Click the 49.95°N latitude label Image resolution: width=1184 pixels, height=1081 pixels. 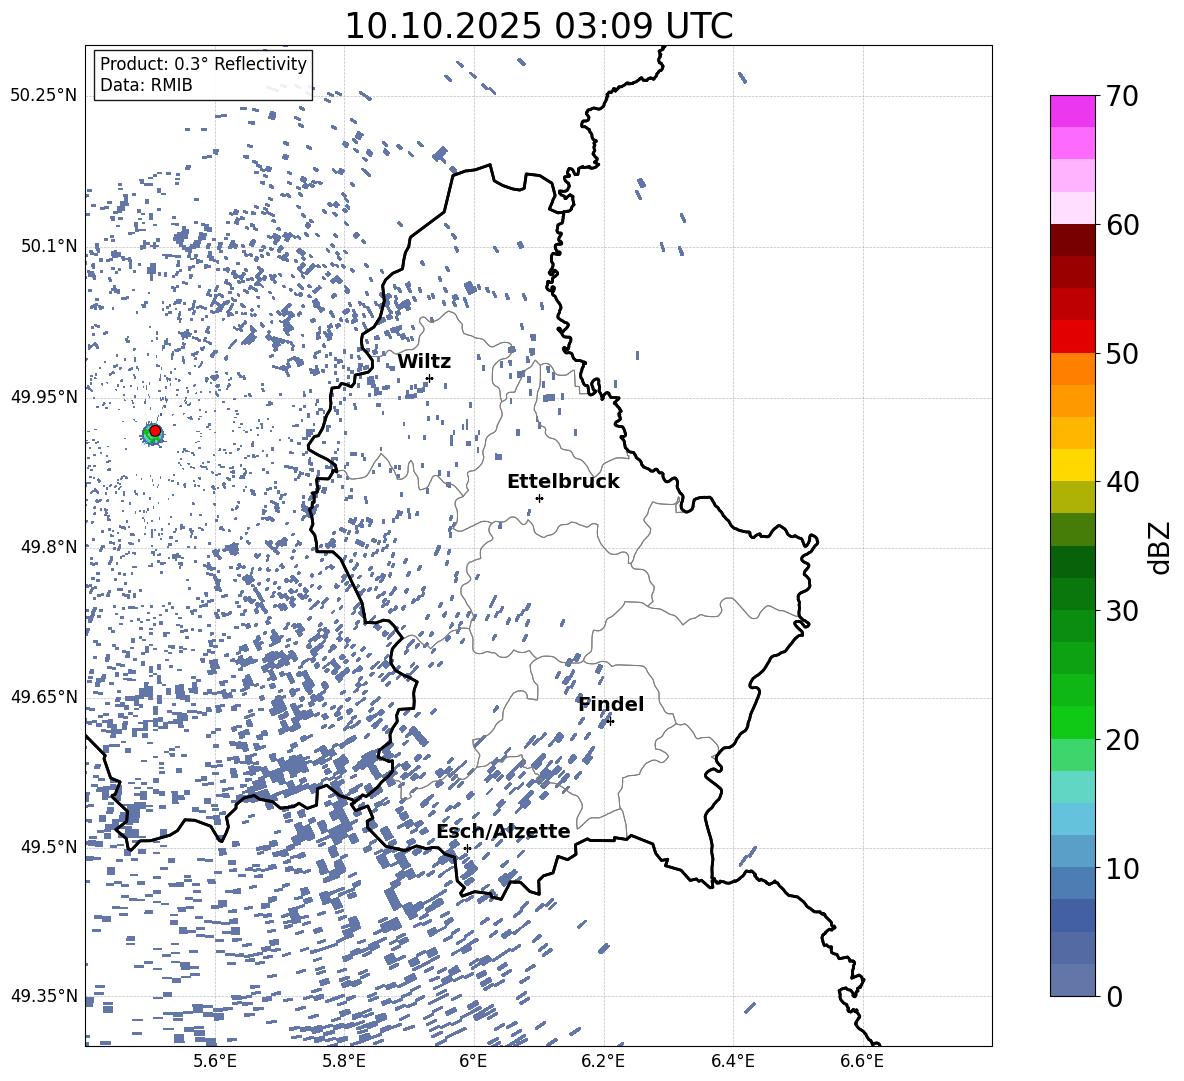[x=43, y=397]
